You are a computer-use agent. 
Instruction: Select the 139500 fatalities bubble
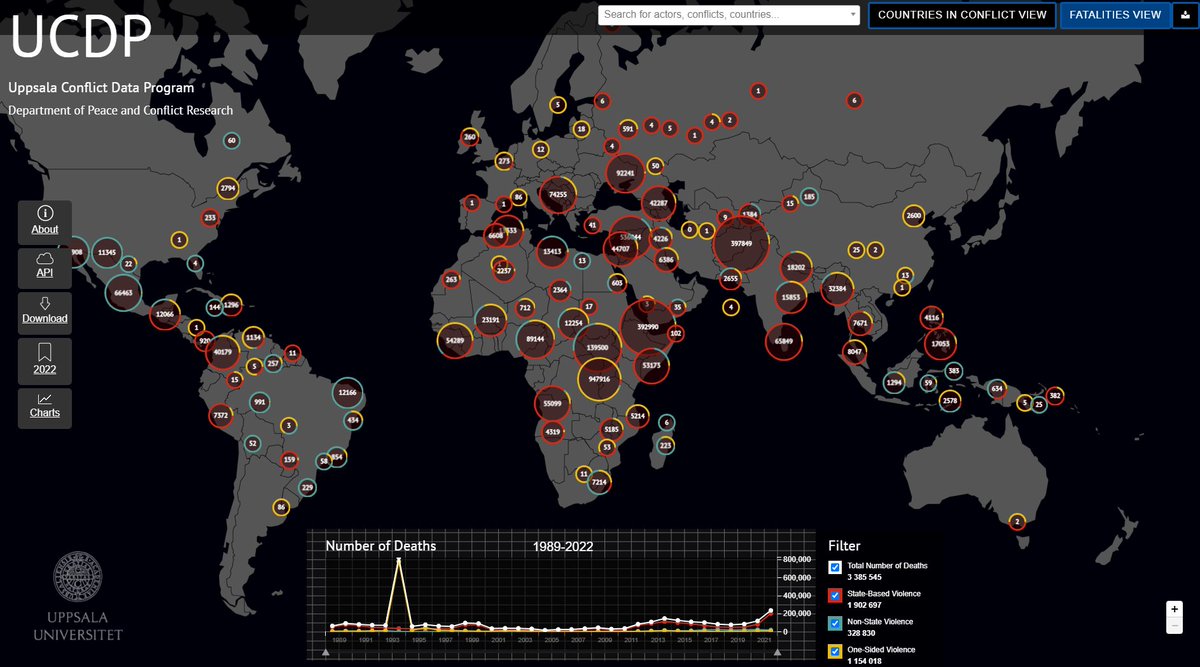click(598, 346)
